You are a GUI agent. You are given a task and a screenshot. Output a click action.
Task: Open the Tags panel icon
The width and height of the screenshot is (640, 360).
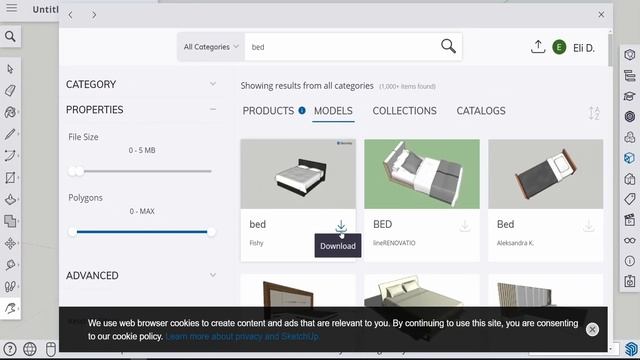[630, 199]
